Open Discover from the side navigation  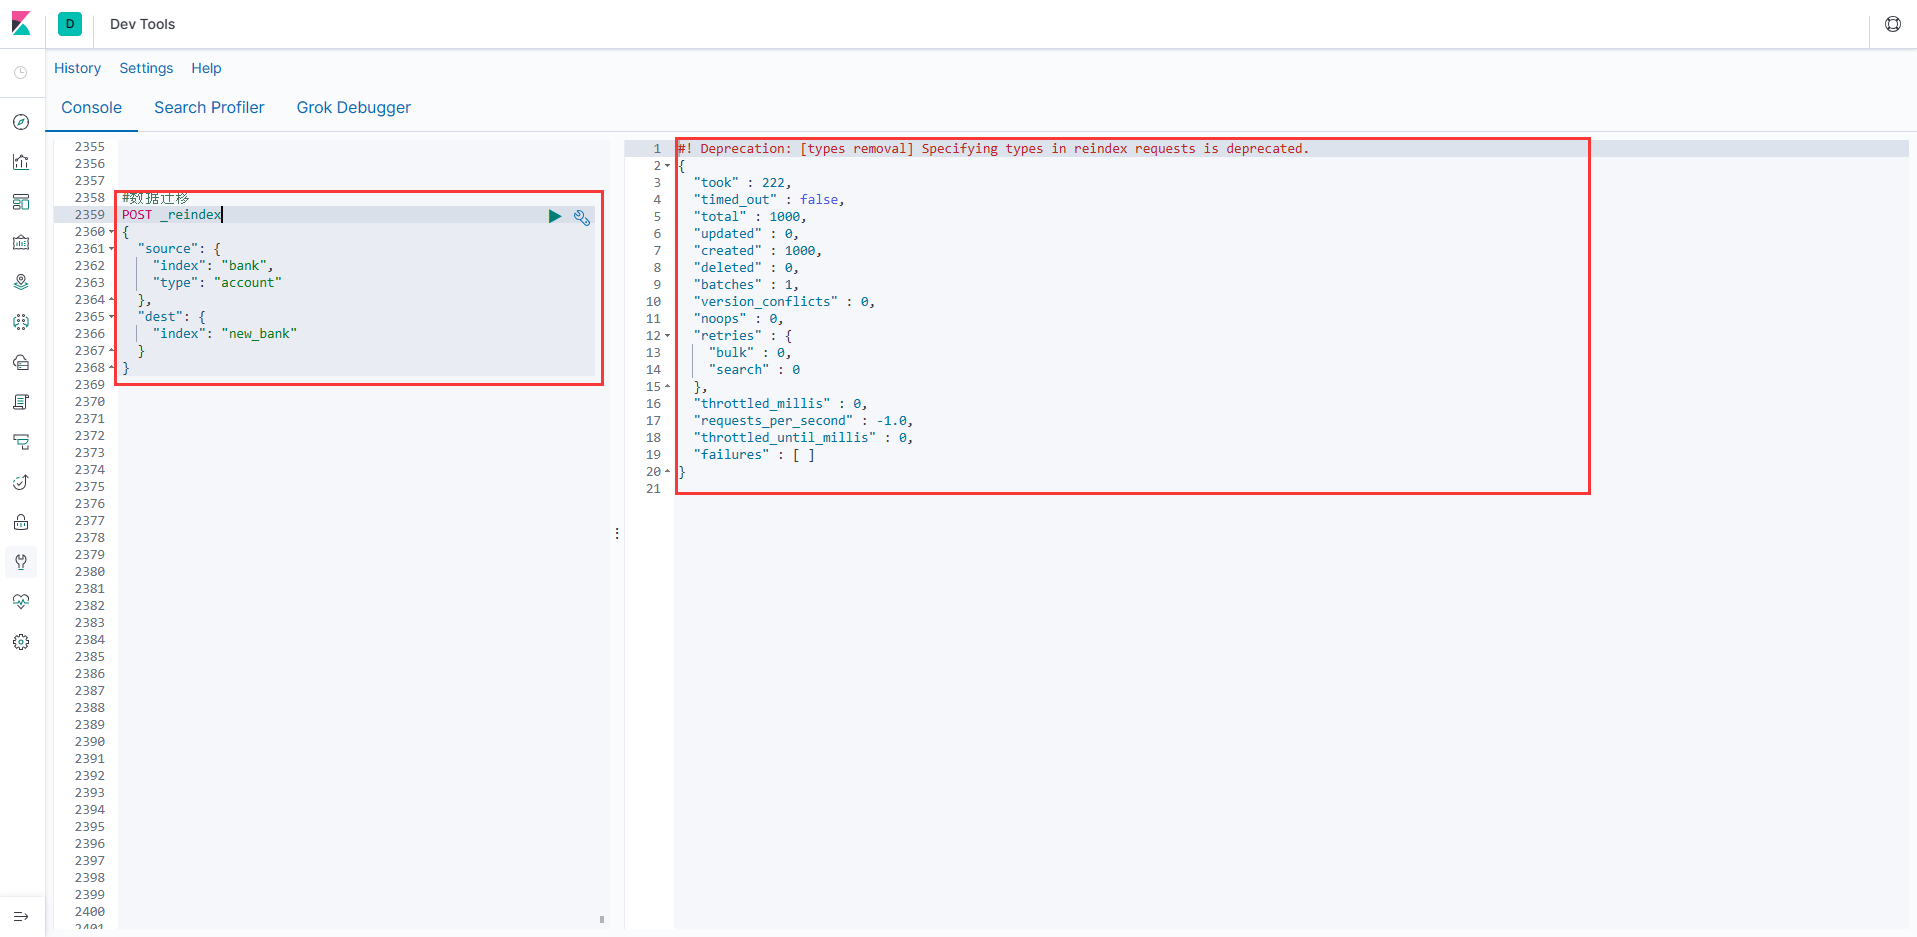[21, 122]
